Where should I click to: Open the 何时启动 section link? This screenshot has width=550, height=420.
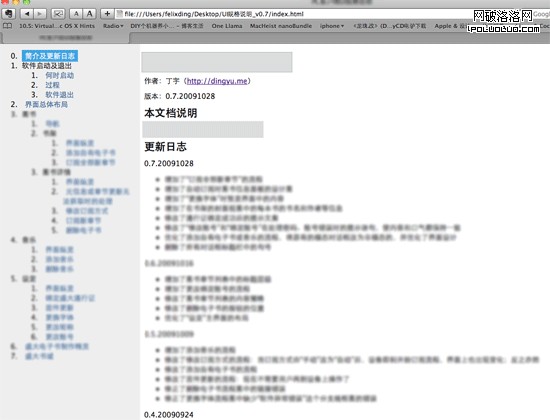pos(60,75)
